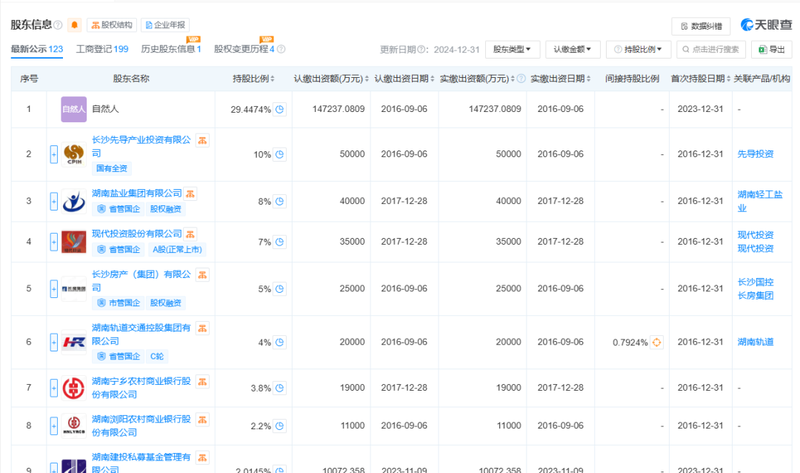Sort by 持股比例 column header
This screenshot has height=473, width=800.
251,78
